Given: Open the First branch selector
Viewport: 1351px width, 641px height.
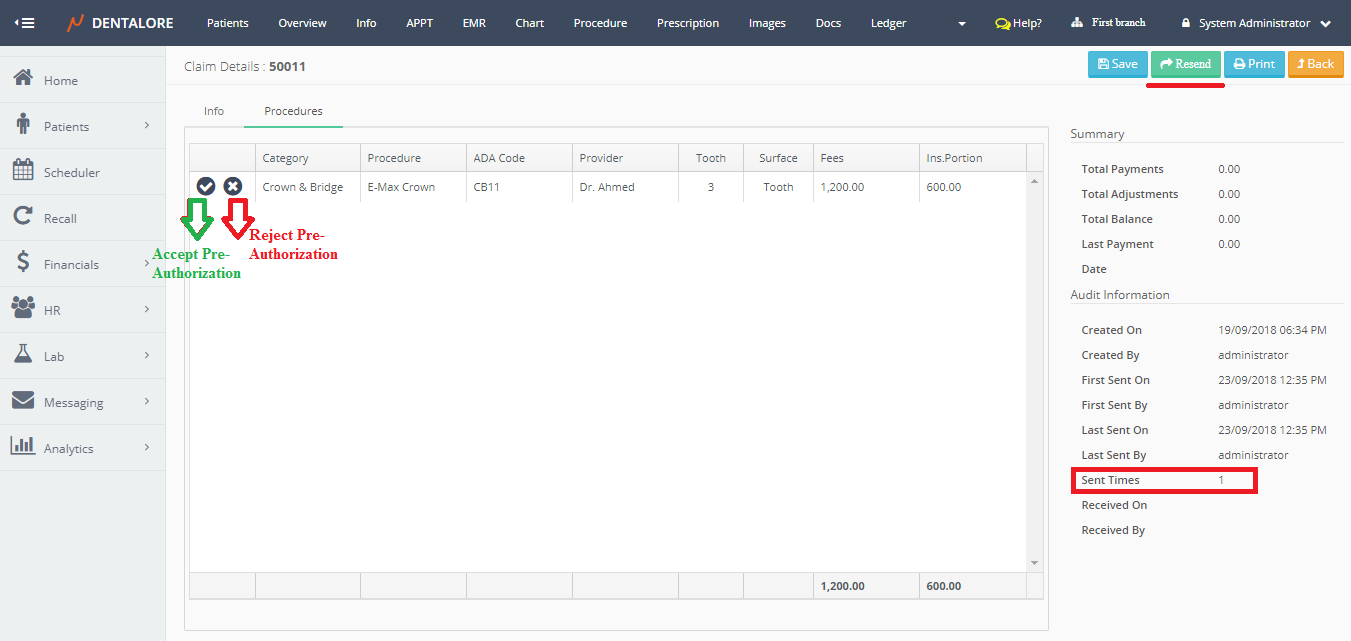Looking at the screenshot, I should pyautogui.click(x=1108, y=23).
